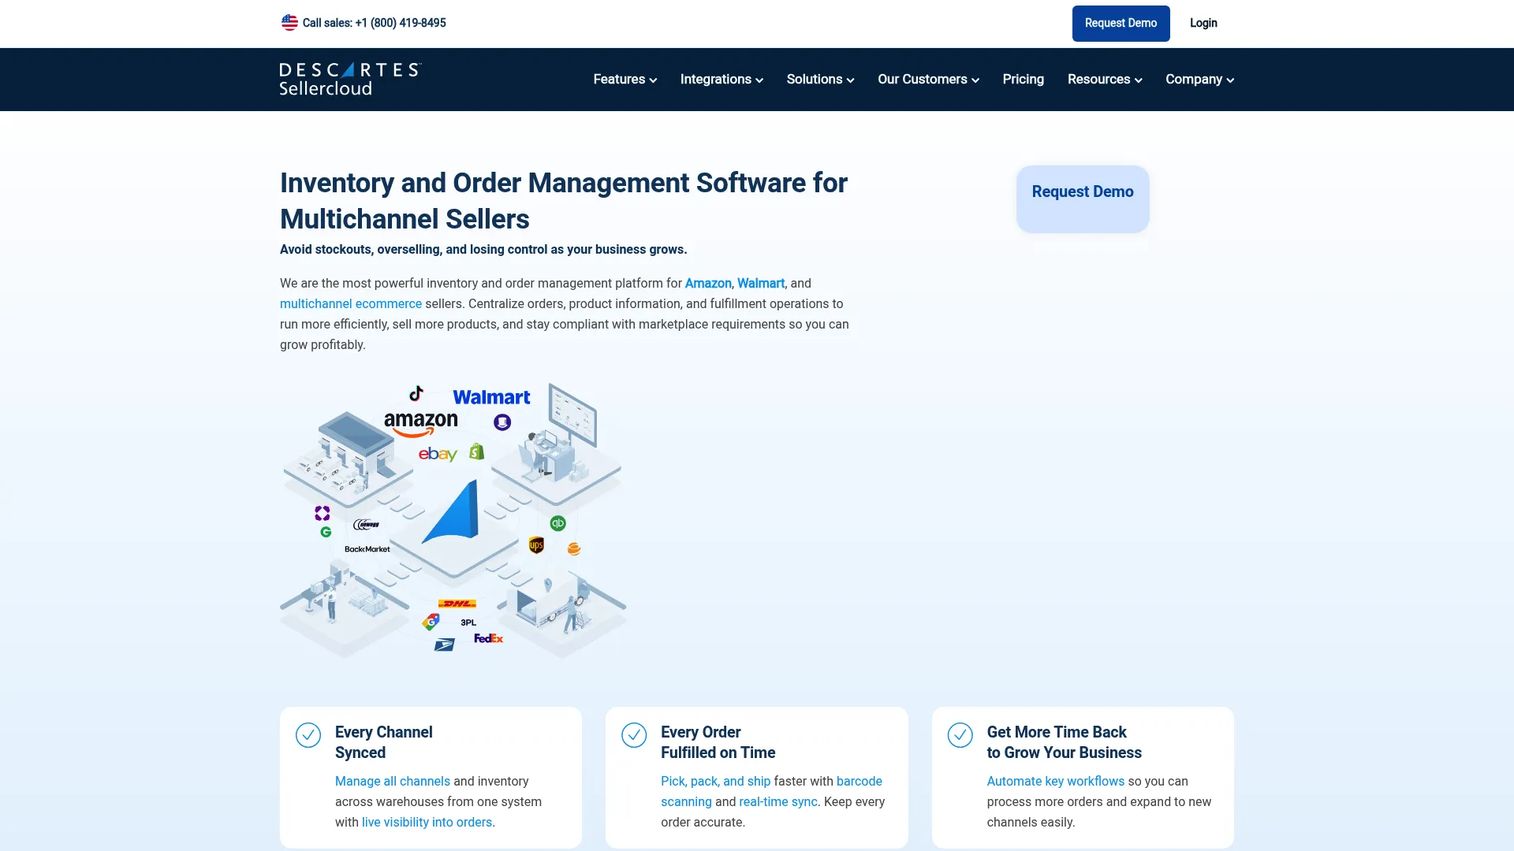This screenshot has width=1514, height=851.
Task: Go to the Pricing page
Action: (x=1023, y=79)
